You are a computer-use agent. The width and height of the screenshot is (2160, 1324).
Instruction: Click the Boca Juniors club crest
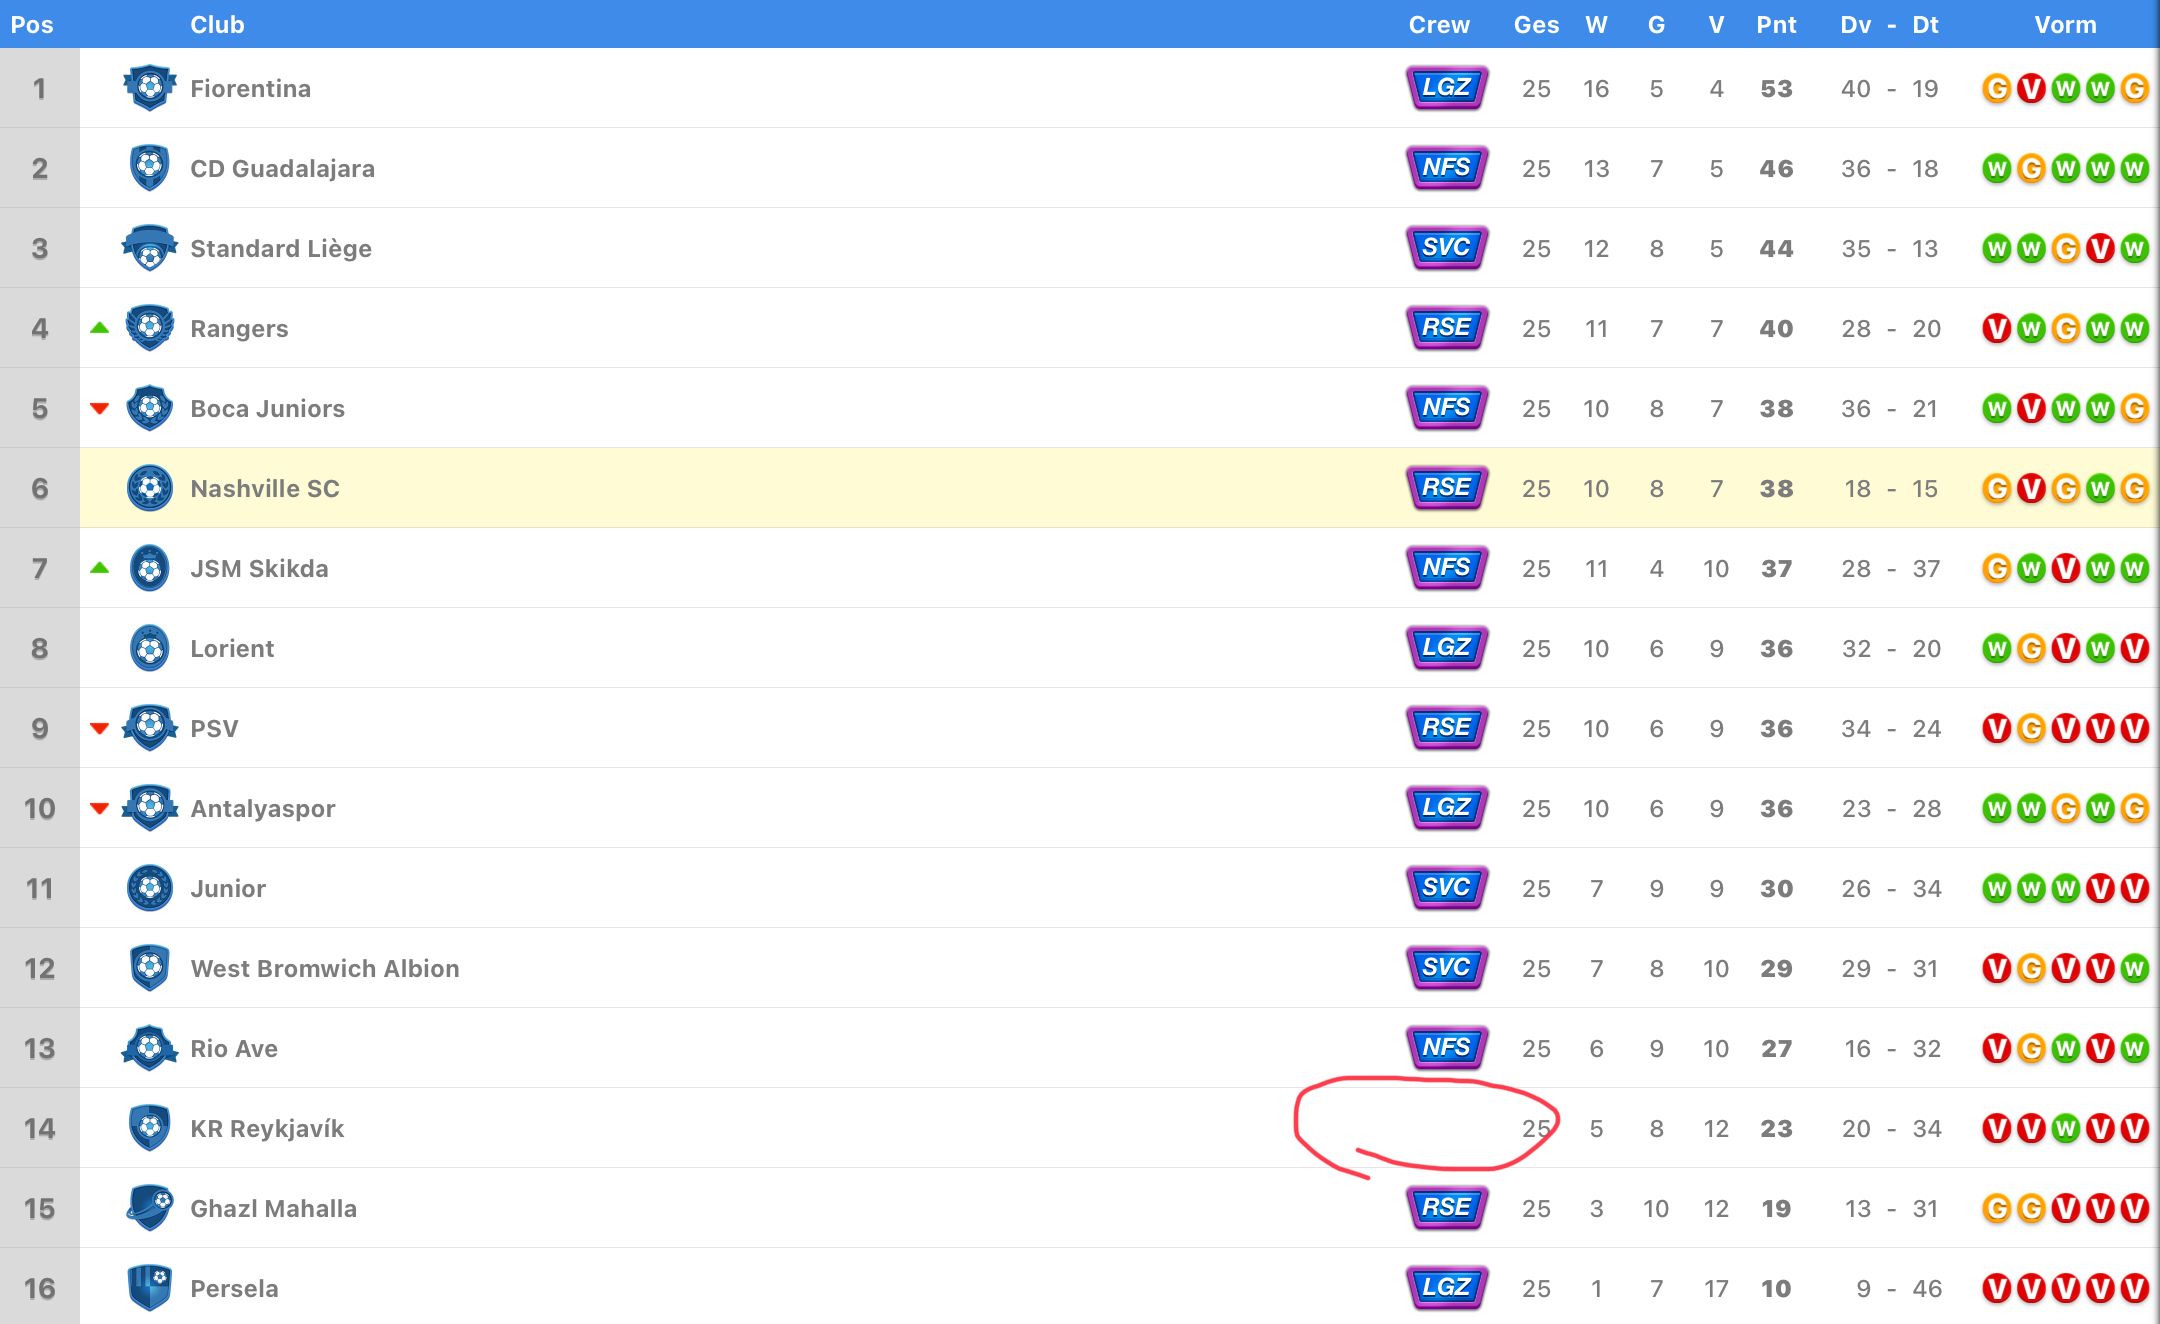point(150,408)
